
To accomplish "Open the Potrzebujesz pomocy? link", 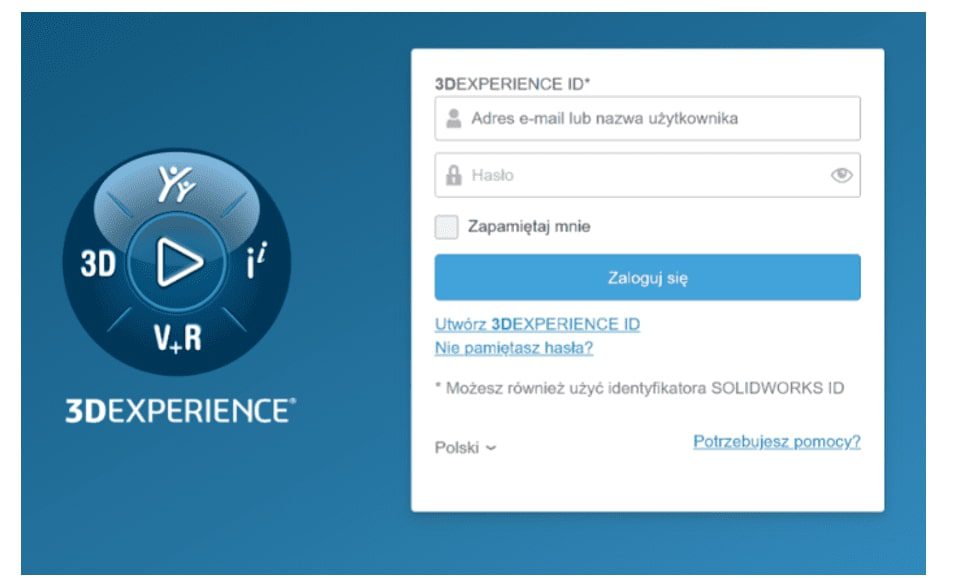I will tap(777, 442).
